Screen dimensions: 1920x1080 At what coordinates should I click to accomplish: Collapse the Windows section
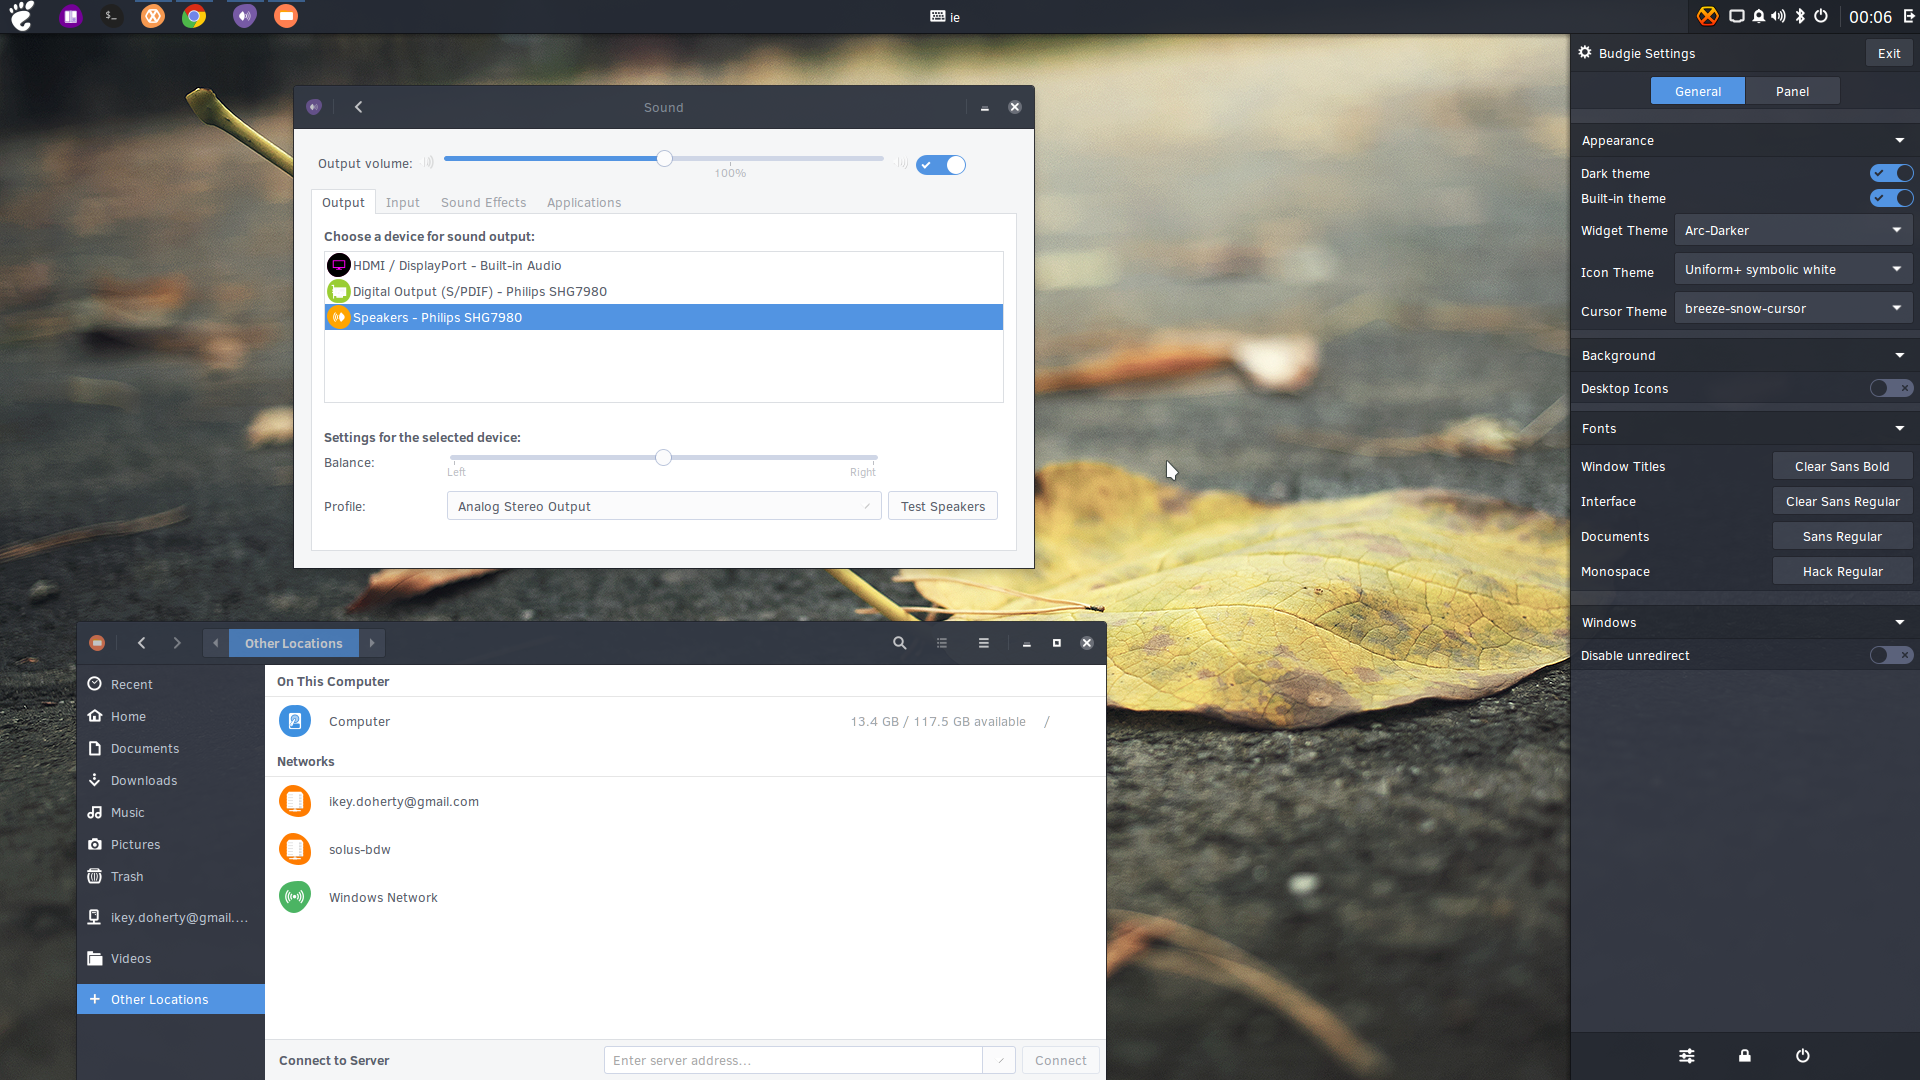click(x=1899, y=622)
